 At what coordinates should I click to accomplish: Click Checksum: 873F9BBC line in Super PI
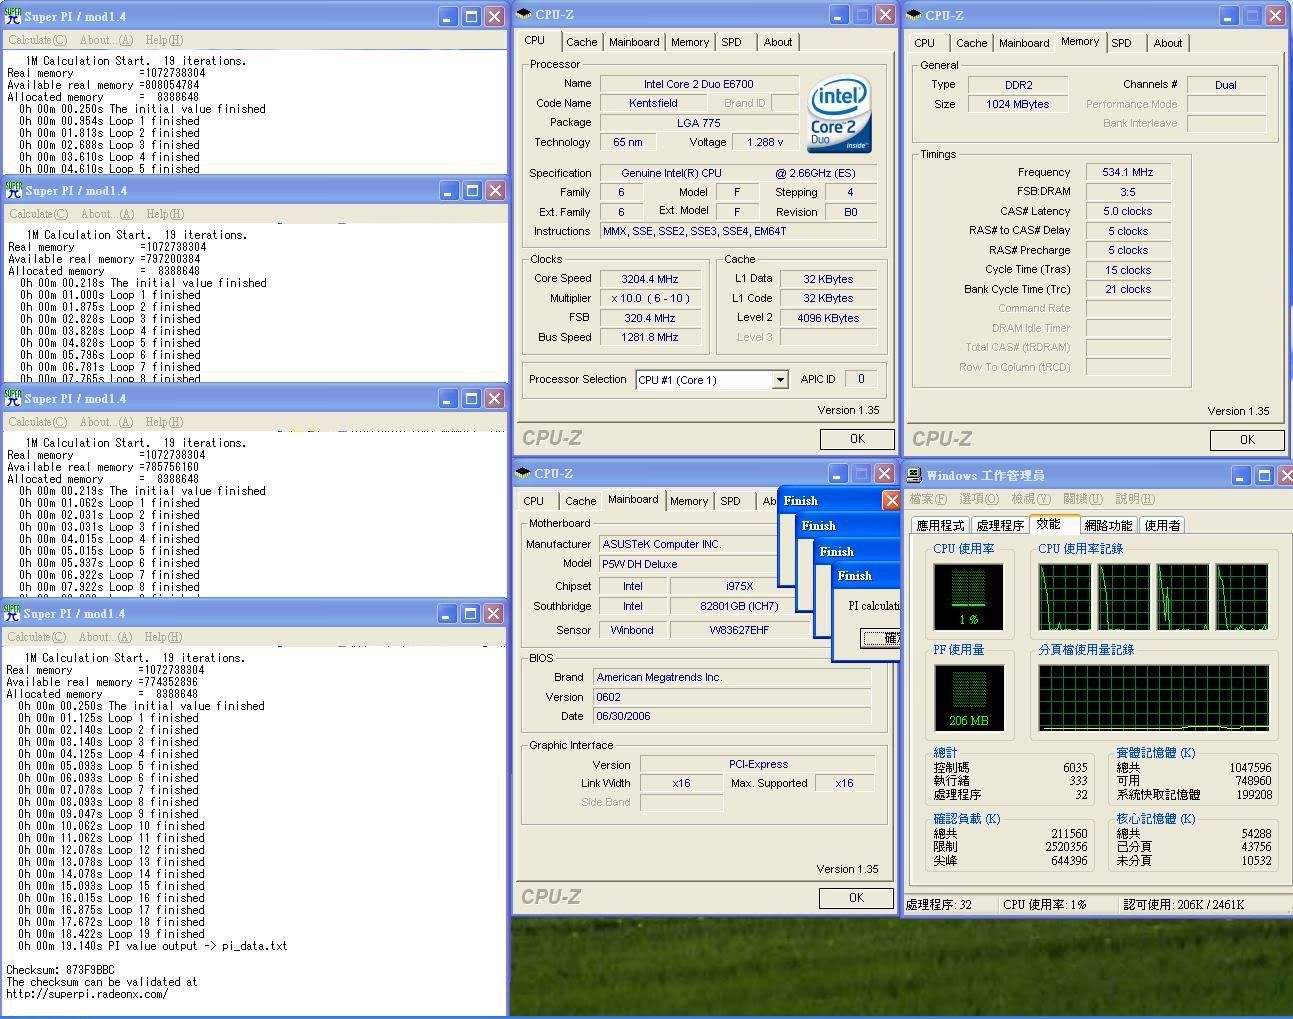tap(60, 970)
